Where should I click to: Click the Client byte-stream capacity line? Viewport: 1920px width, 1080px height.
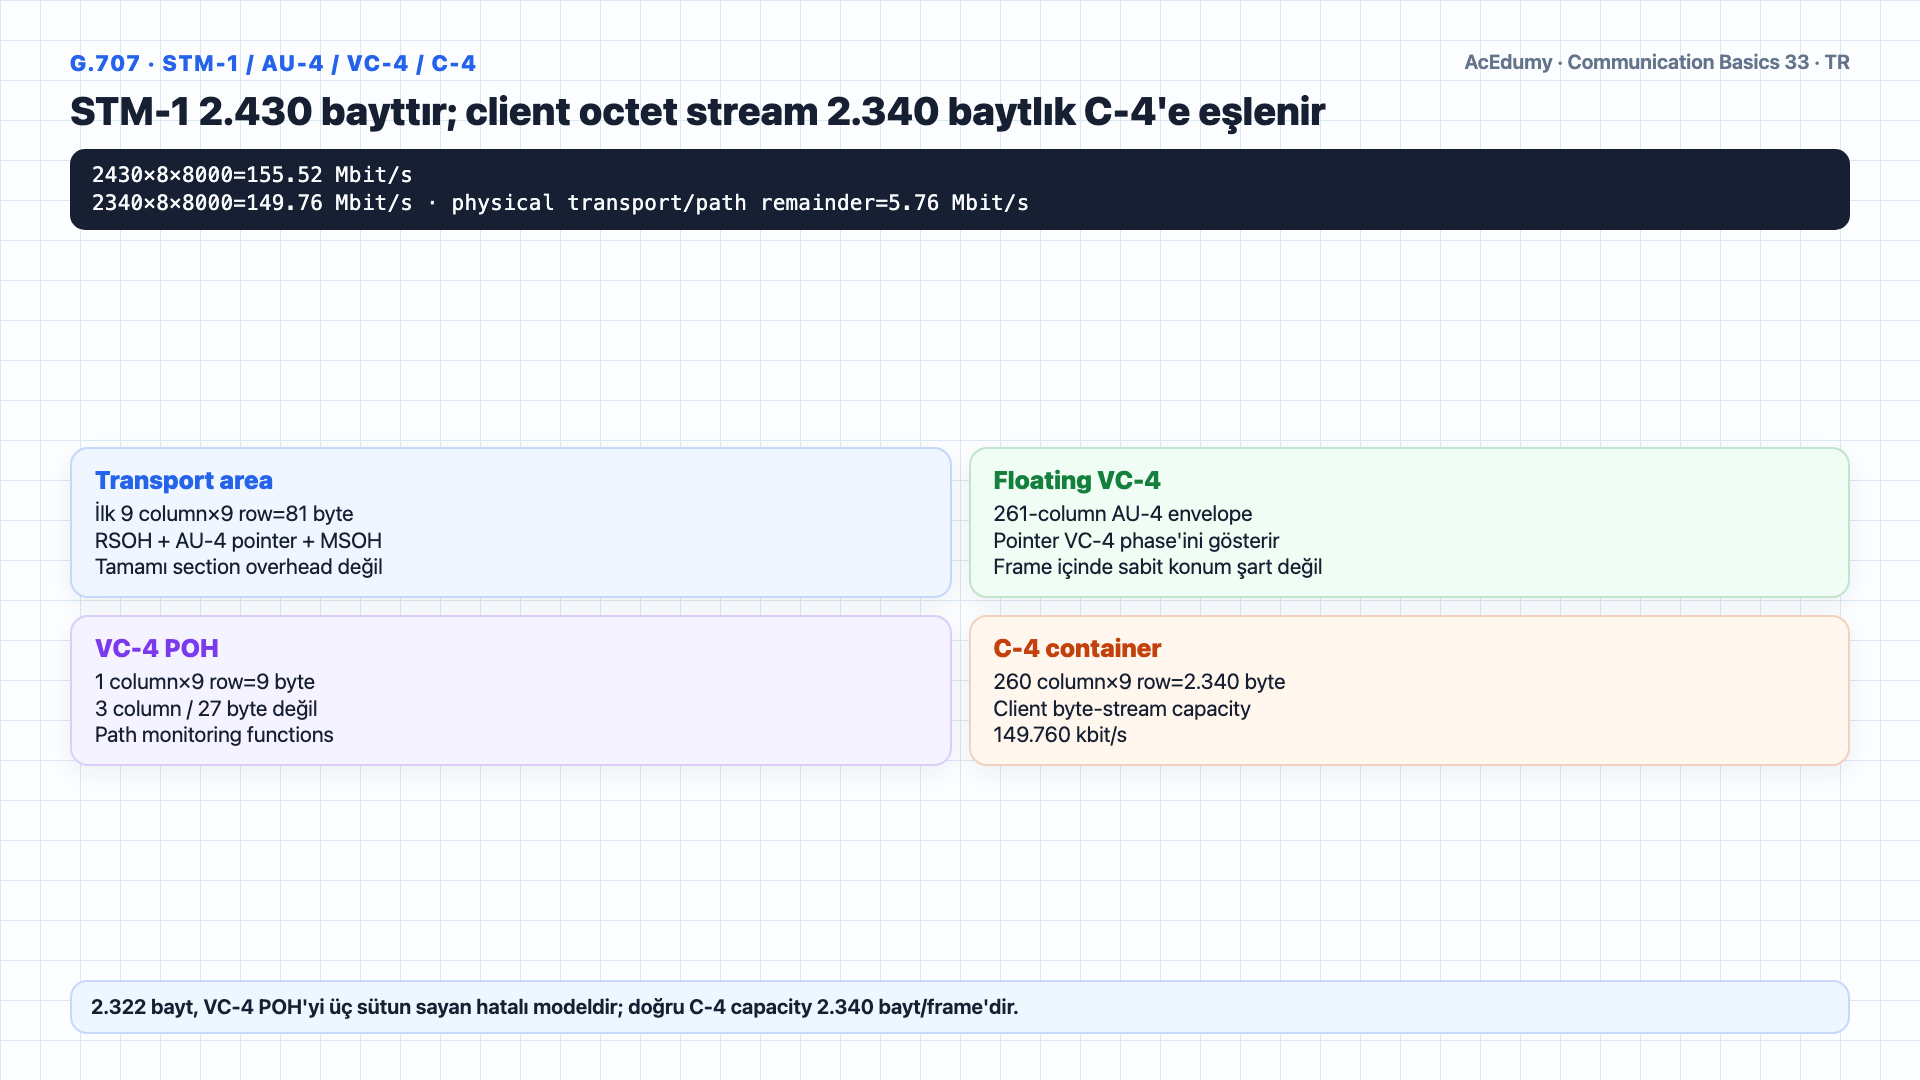[1122, 709]
